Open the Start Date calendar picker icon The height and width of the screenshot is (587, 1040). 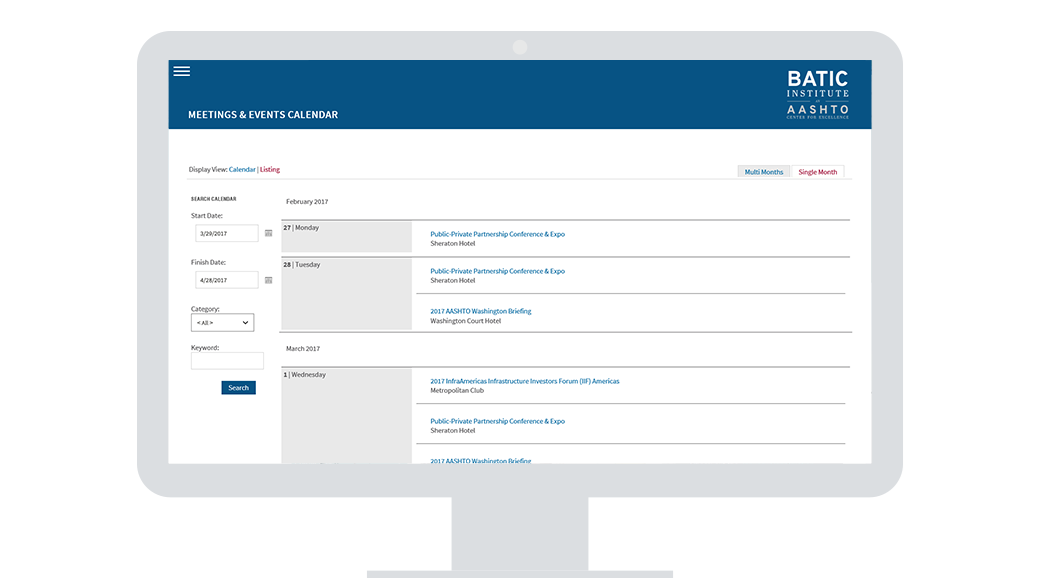pos(268,233)
